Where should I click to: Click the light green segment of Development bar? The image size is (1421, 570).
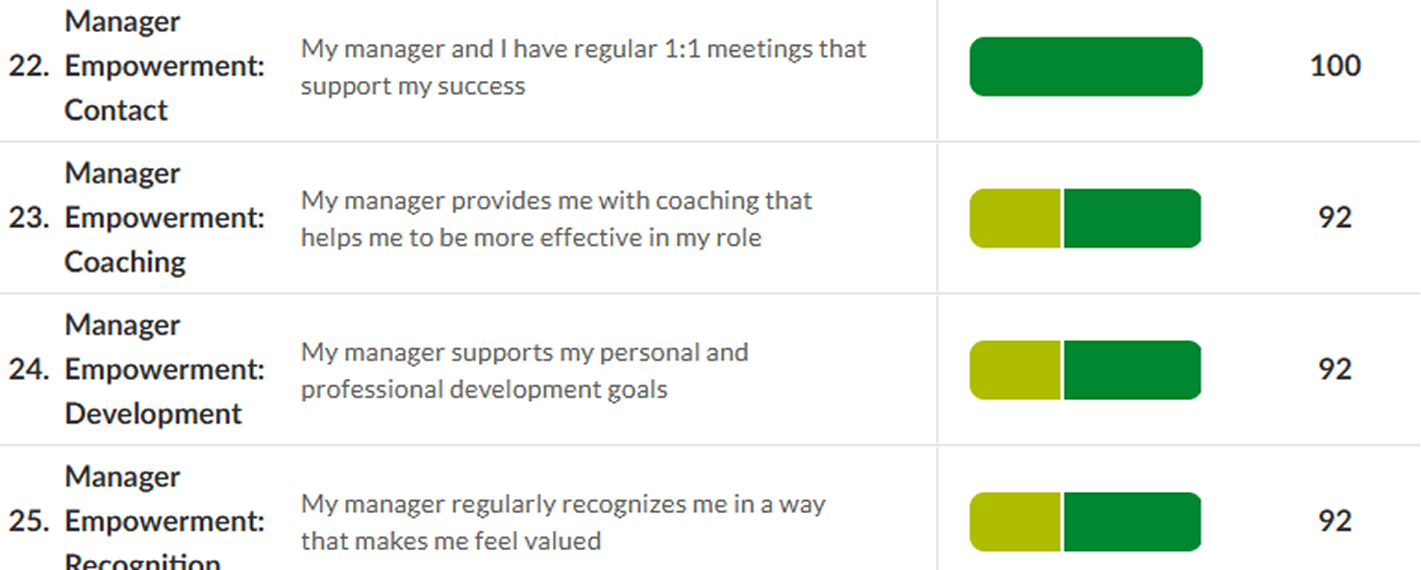tap(1015, 370)
